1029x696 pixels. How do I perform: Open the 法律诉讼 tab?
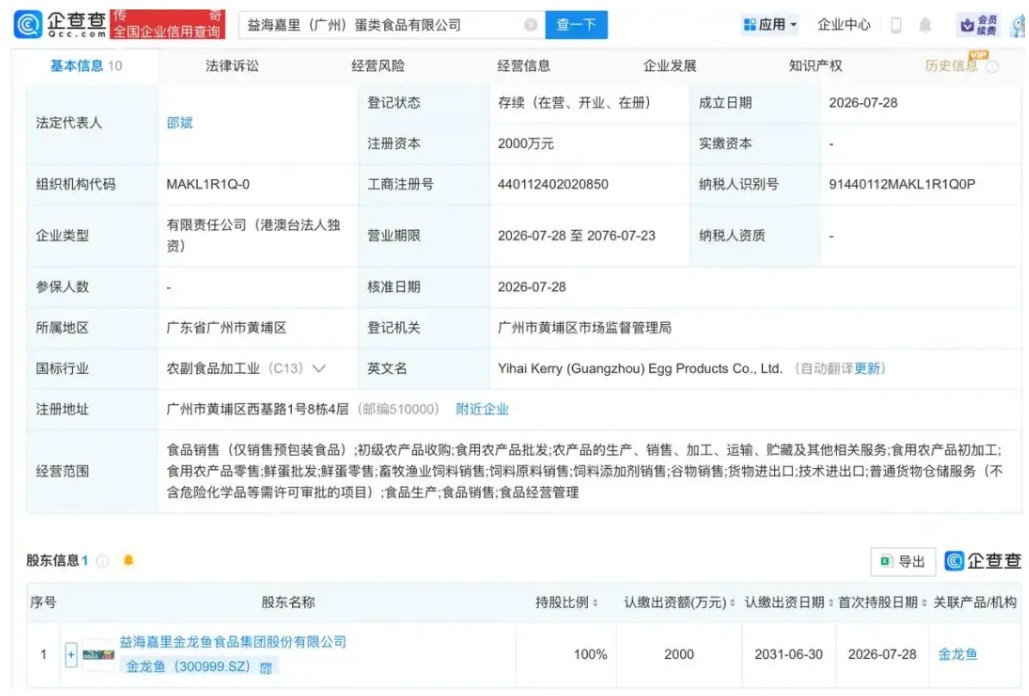[x=232, y=66]
